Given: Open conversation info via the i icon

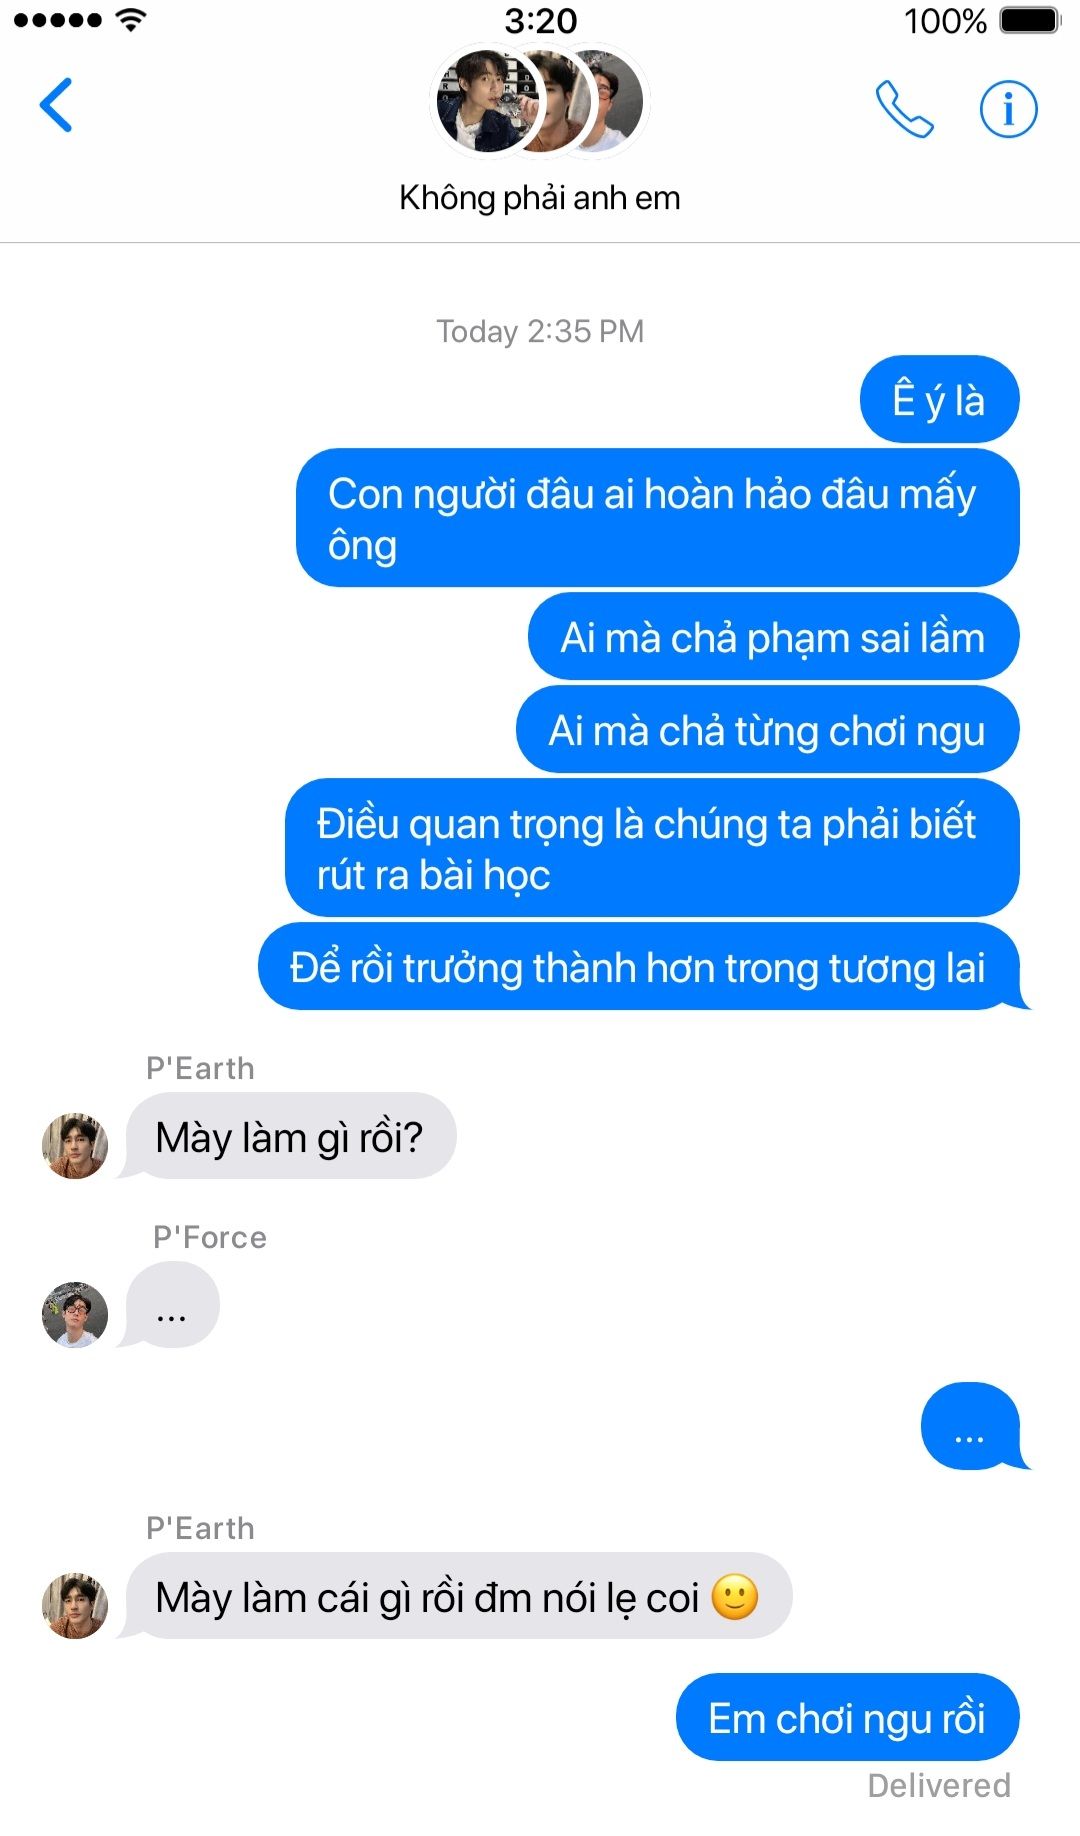Looking at the screenshot, I should coord(1008,109).
